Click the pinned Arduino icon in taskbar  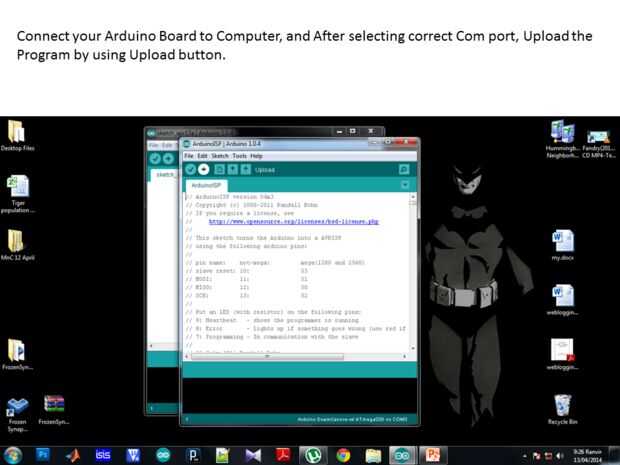[163, 455]
